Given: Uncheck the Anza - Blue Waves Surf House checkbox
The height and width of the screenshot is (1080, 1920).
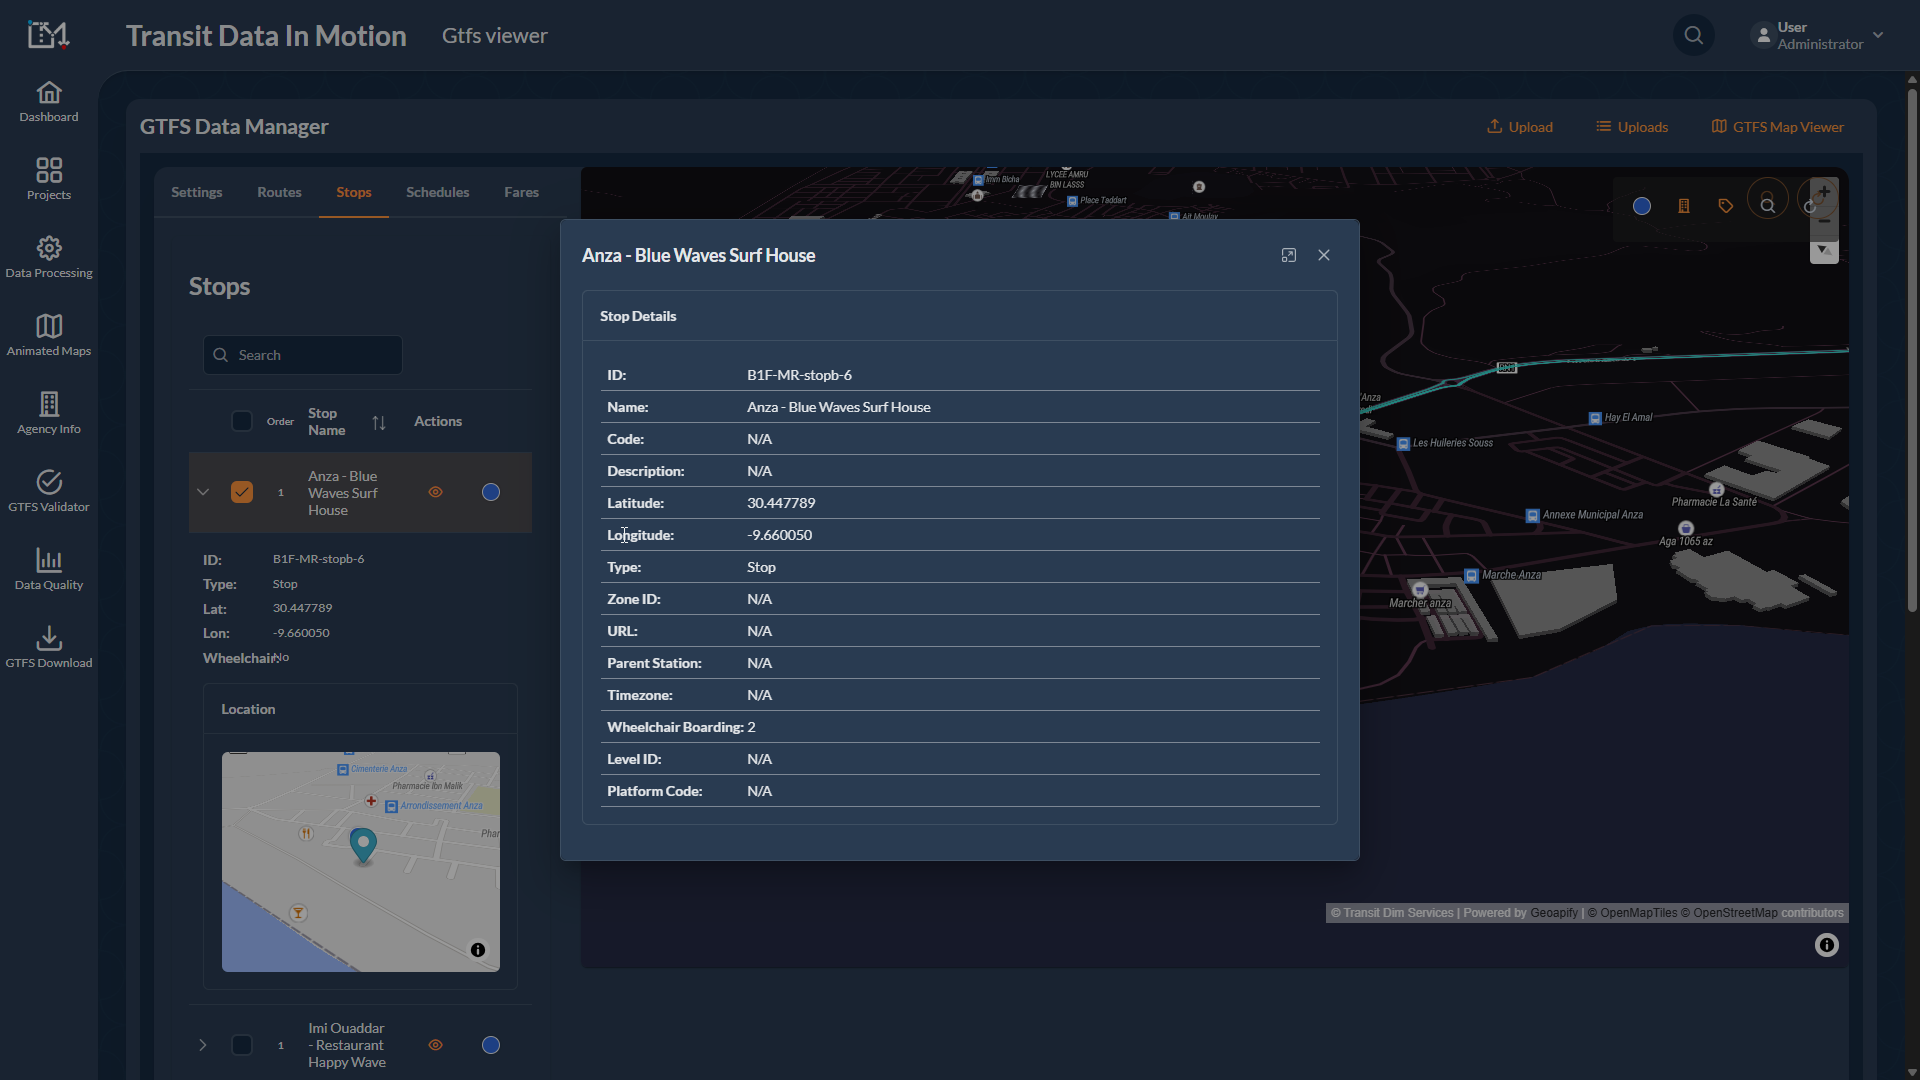Looking at the screenshot, I should 242,492.
